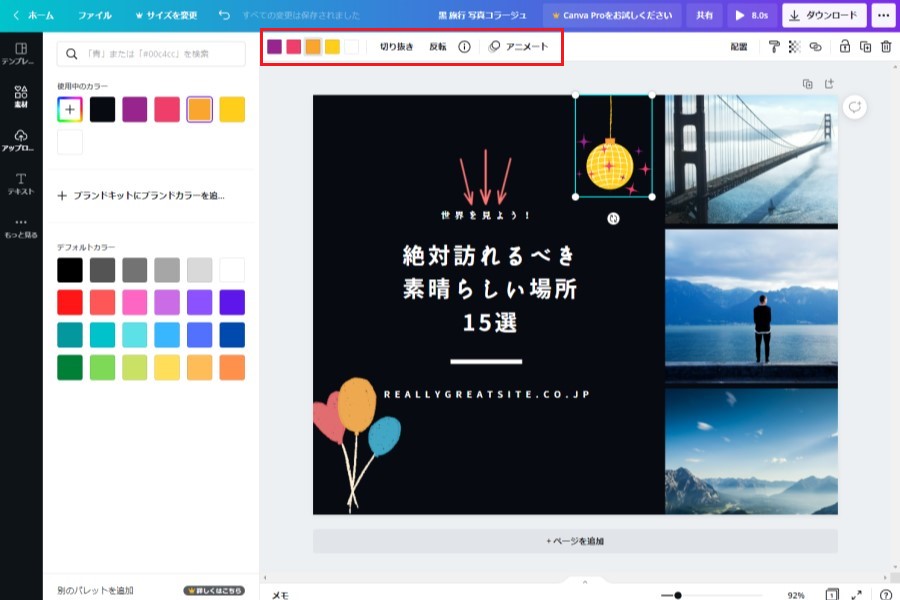
Task: Open the transparency checkerboard icon
Action: pos(794,47)
